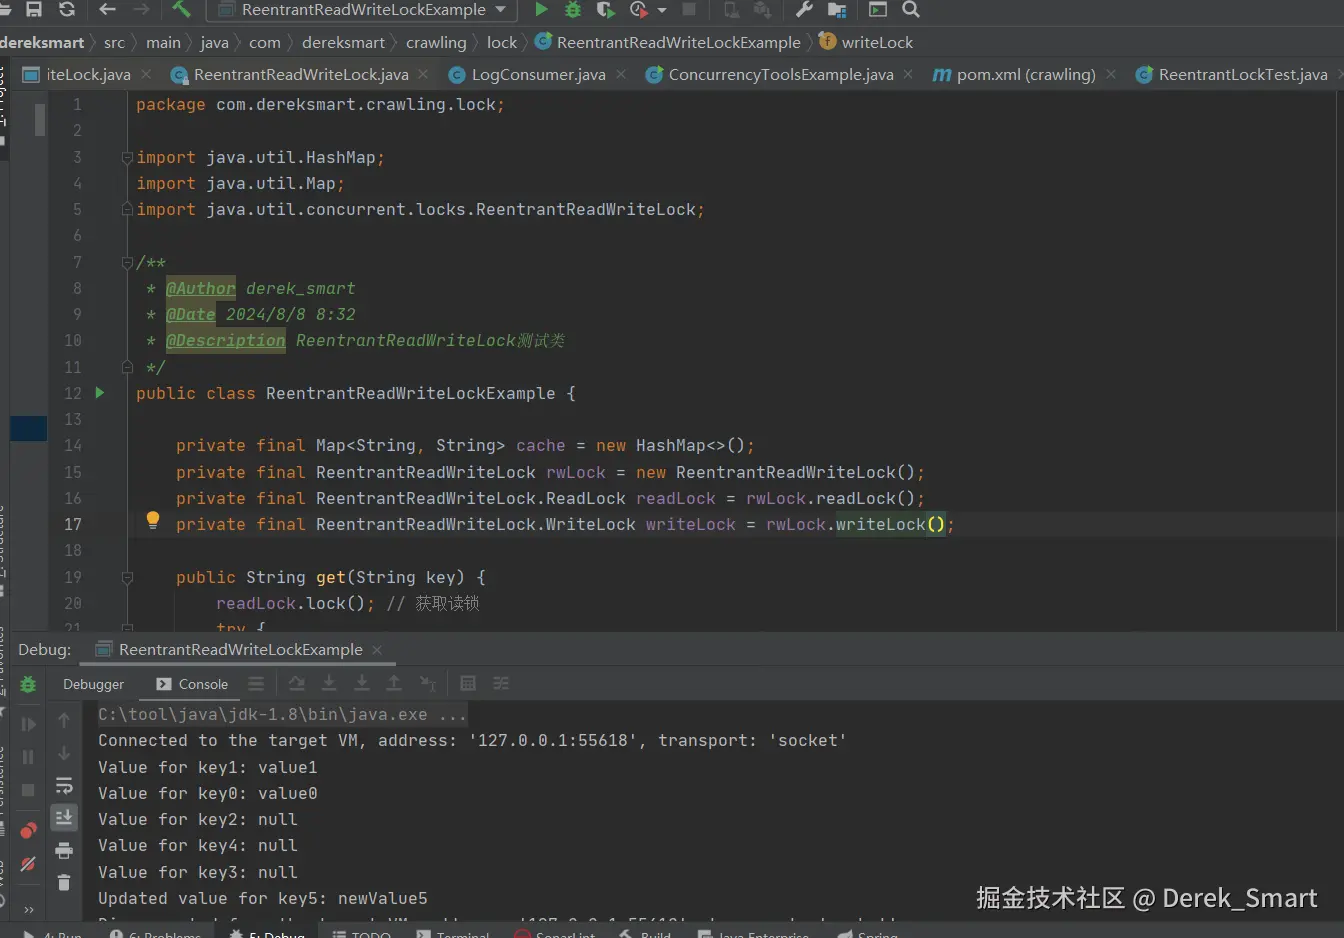The height and width of the screenshot is (938, 1344).
Task: Toggle Soft-Wrap in console sidebar
Action: tap(64, 786)
